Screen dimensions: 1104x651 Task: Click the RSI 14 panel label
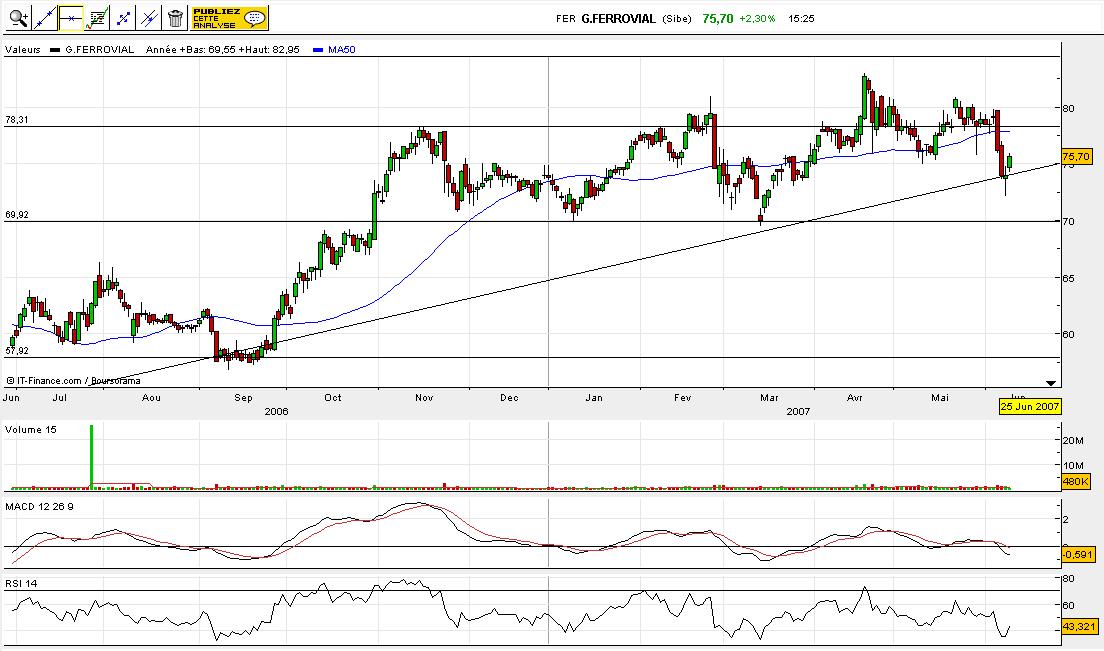pyautogui.click(x=21, y=583)
